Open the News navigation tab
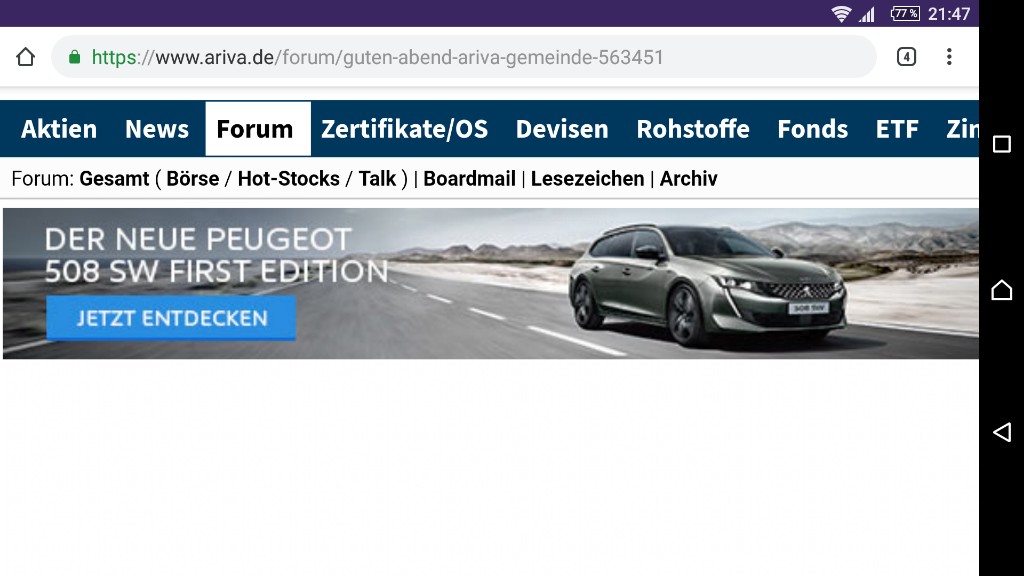1024x576 pixels. coord(157,129)
